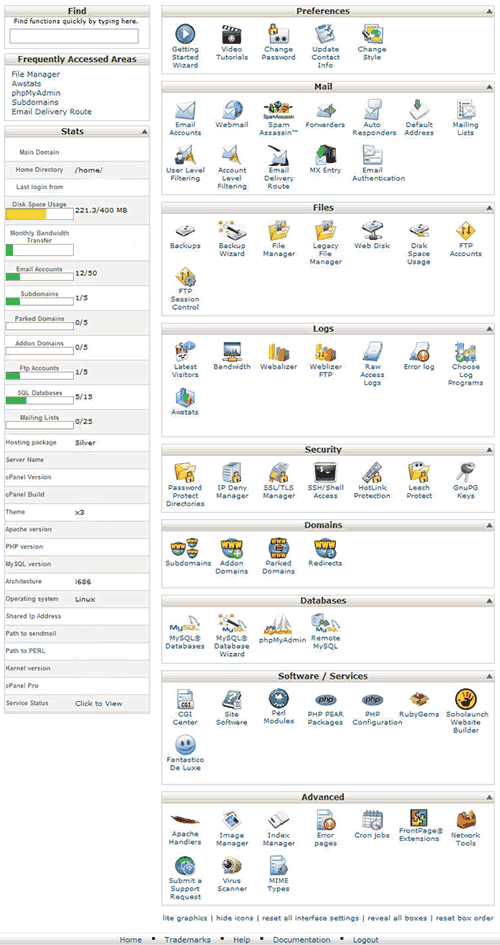Open Auto Responders
The width and height of the screenshot is (500, 945).
click(x=372, y=118)
